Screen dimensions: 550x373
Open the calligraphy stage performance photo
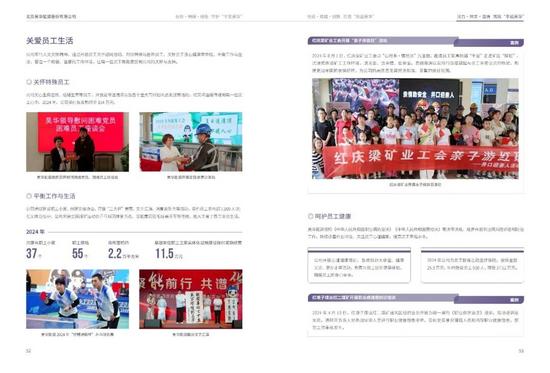(191, 299)
